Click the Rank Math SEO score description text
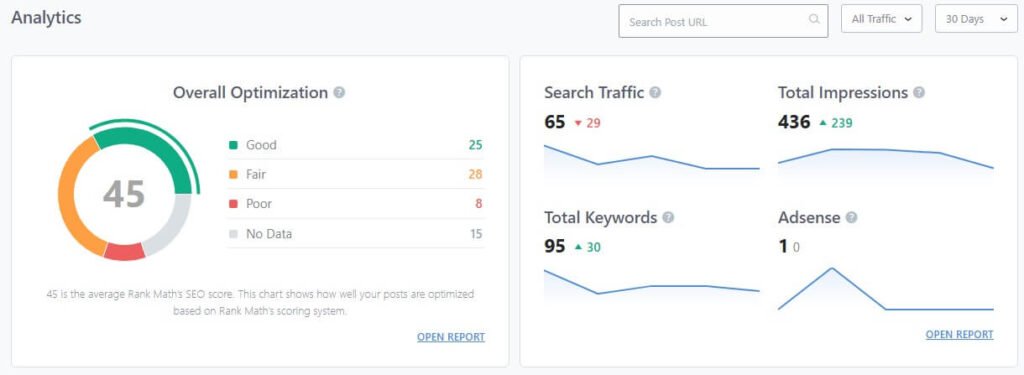The width and height of the screenshot is (1024, 375). [260, 302]
